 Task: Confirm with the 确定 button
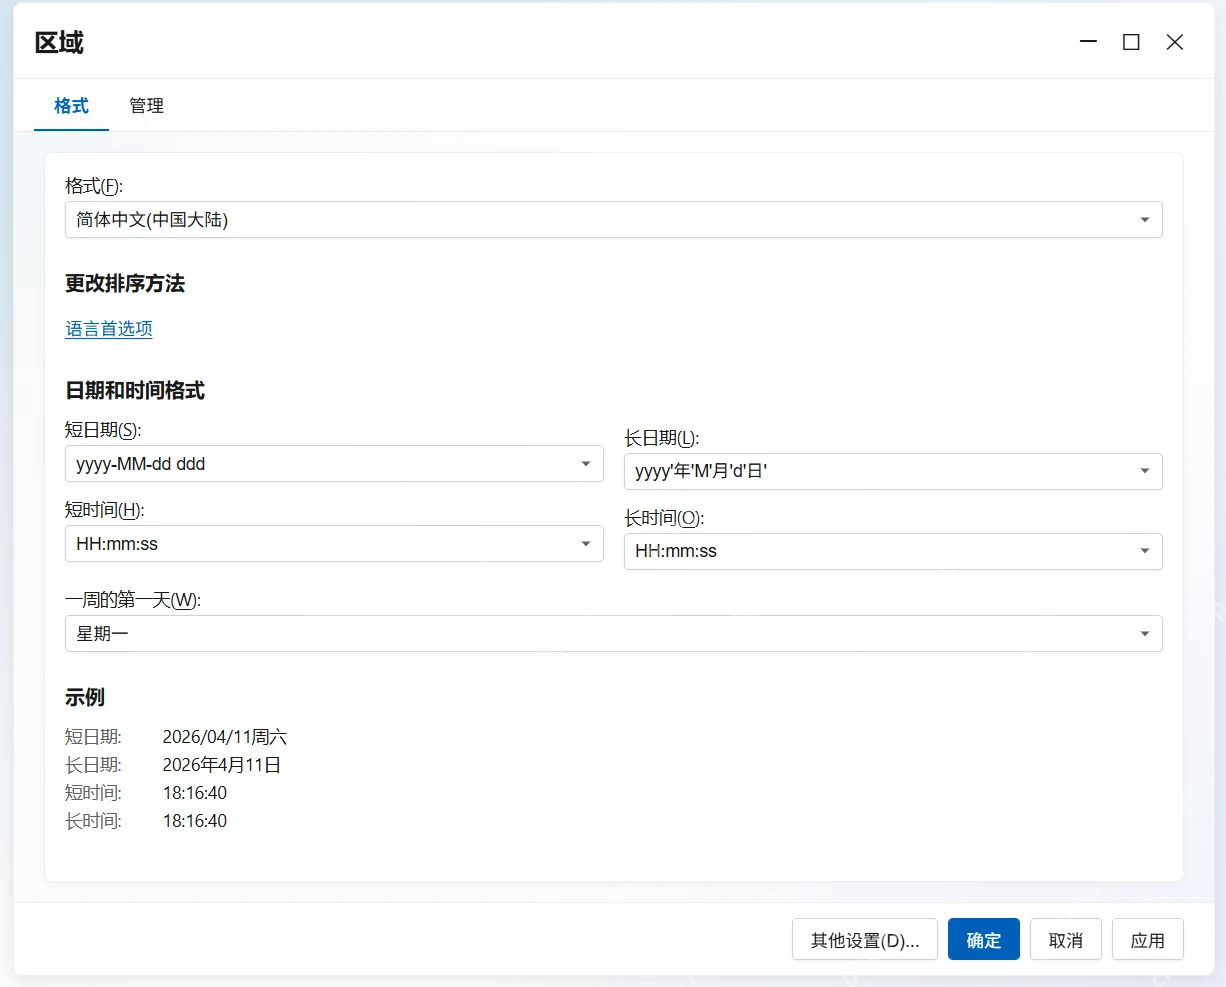984,940
